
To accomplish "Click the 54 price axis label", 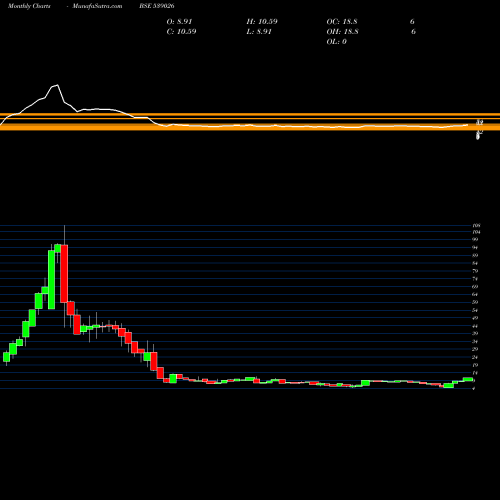I will pyautogui.click(x=475, y=310).
